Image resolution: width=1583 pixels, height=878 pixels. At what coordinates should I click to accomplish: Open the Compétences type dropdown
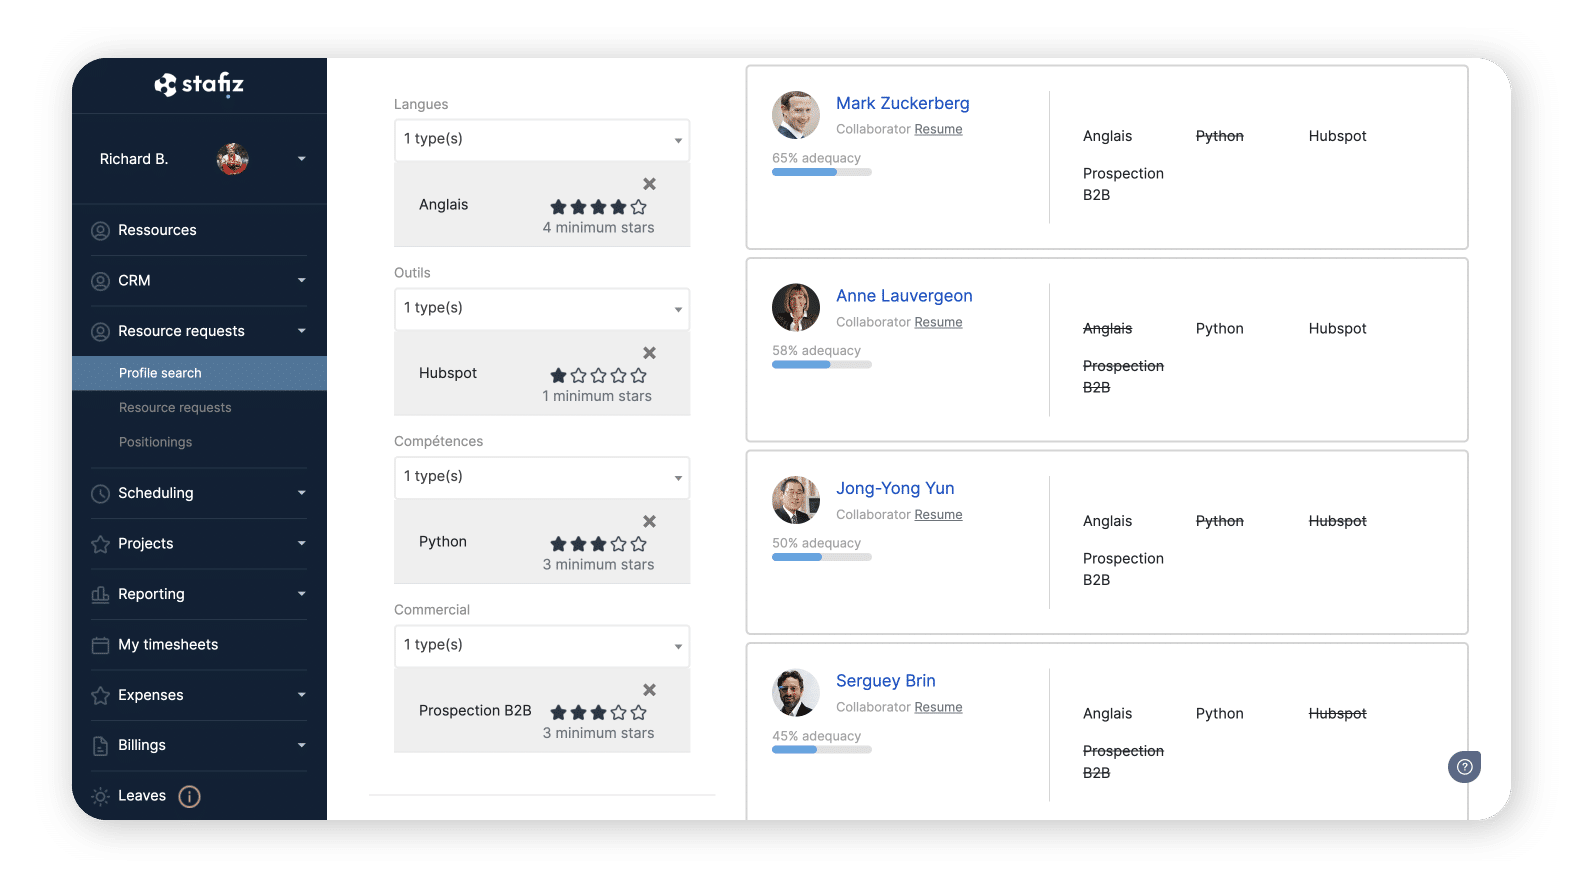tap(542, 478)
